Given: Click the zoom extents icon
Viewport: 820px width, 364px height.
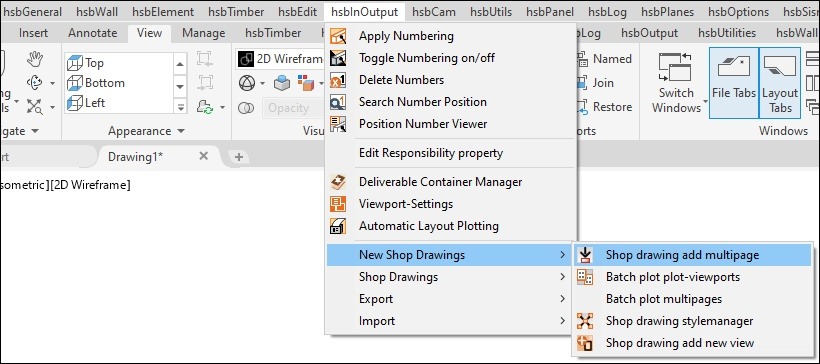Looking at the screenshot, I should pyautogui.click(x=35, y=107).
